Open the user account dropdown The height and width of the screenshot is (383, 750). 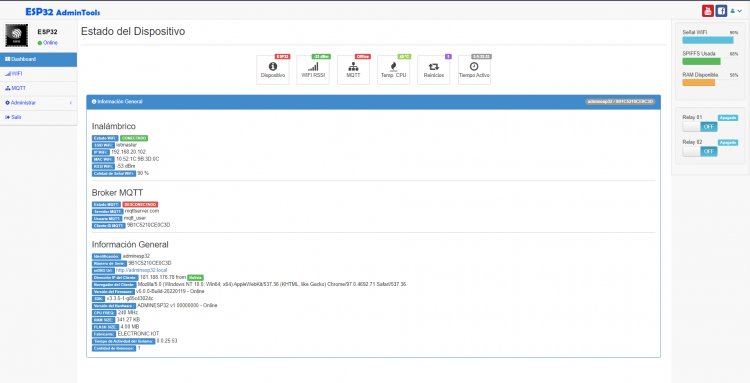[736, 11]
